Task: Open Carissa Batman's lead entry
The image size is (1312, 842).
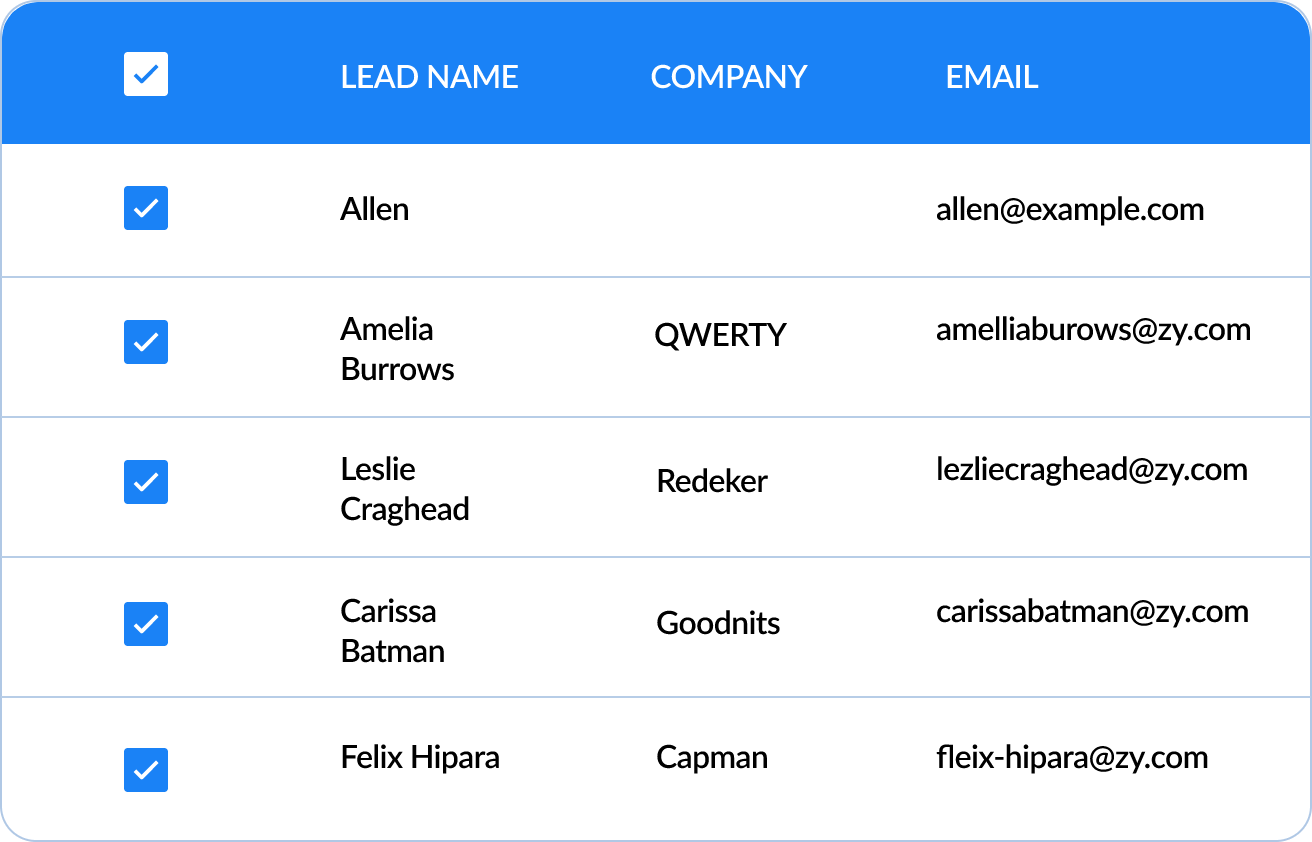Action: 392,631
